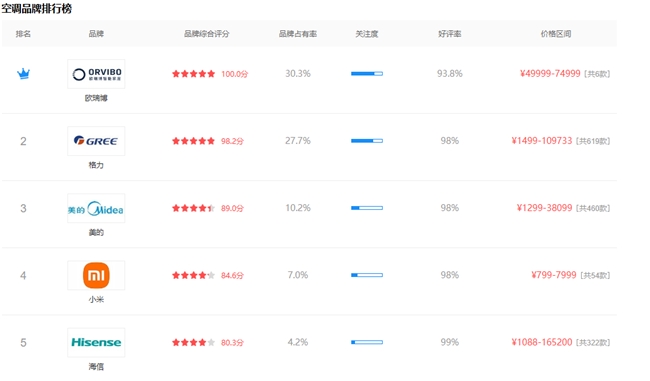Click the 欧瑞博 brand name link
Viewport: 650px width, 381px height.
coord(96,98)
